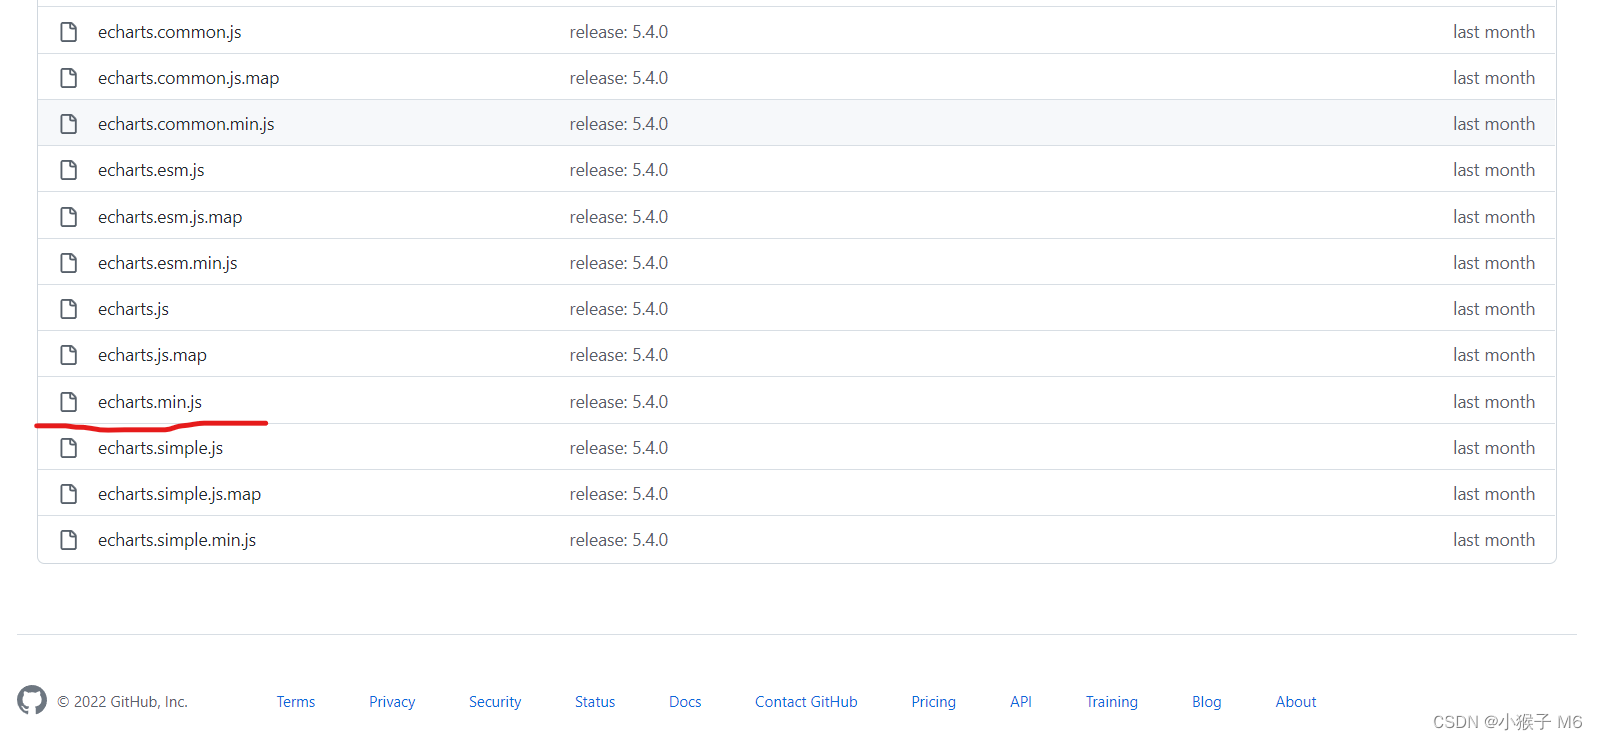Open the API footer link

1021,702
